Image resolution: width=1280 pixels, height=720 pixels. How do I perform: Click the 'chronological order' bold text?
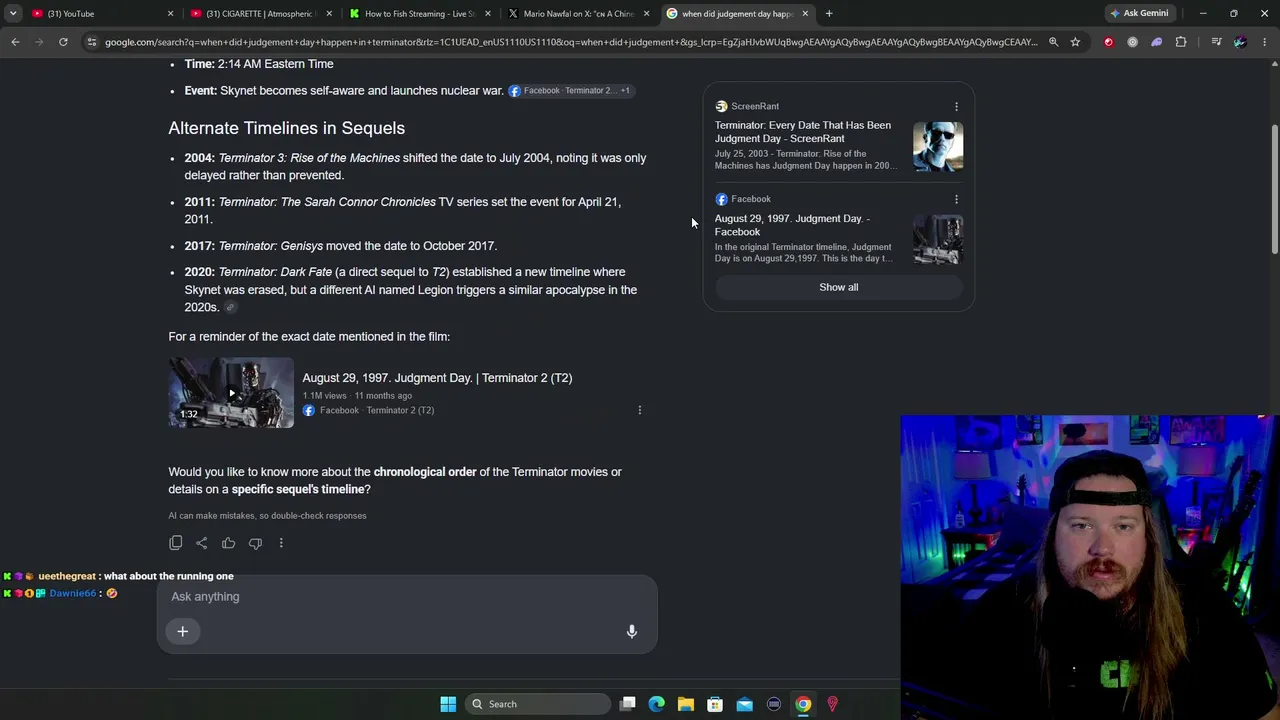[x=425, y=472]
